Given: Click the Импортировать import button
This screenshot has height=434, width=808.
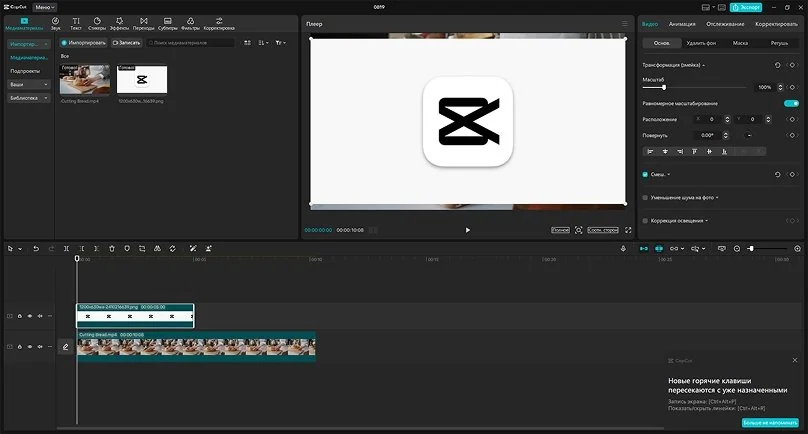Looking at the screenshot, I should (x=83, y=43).
